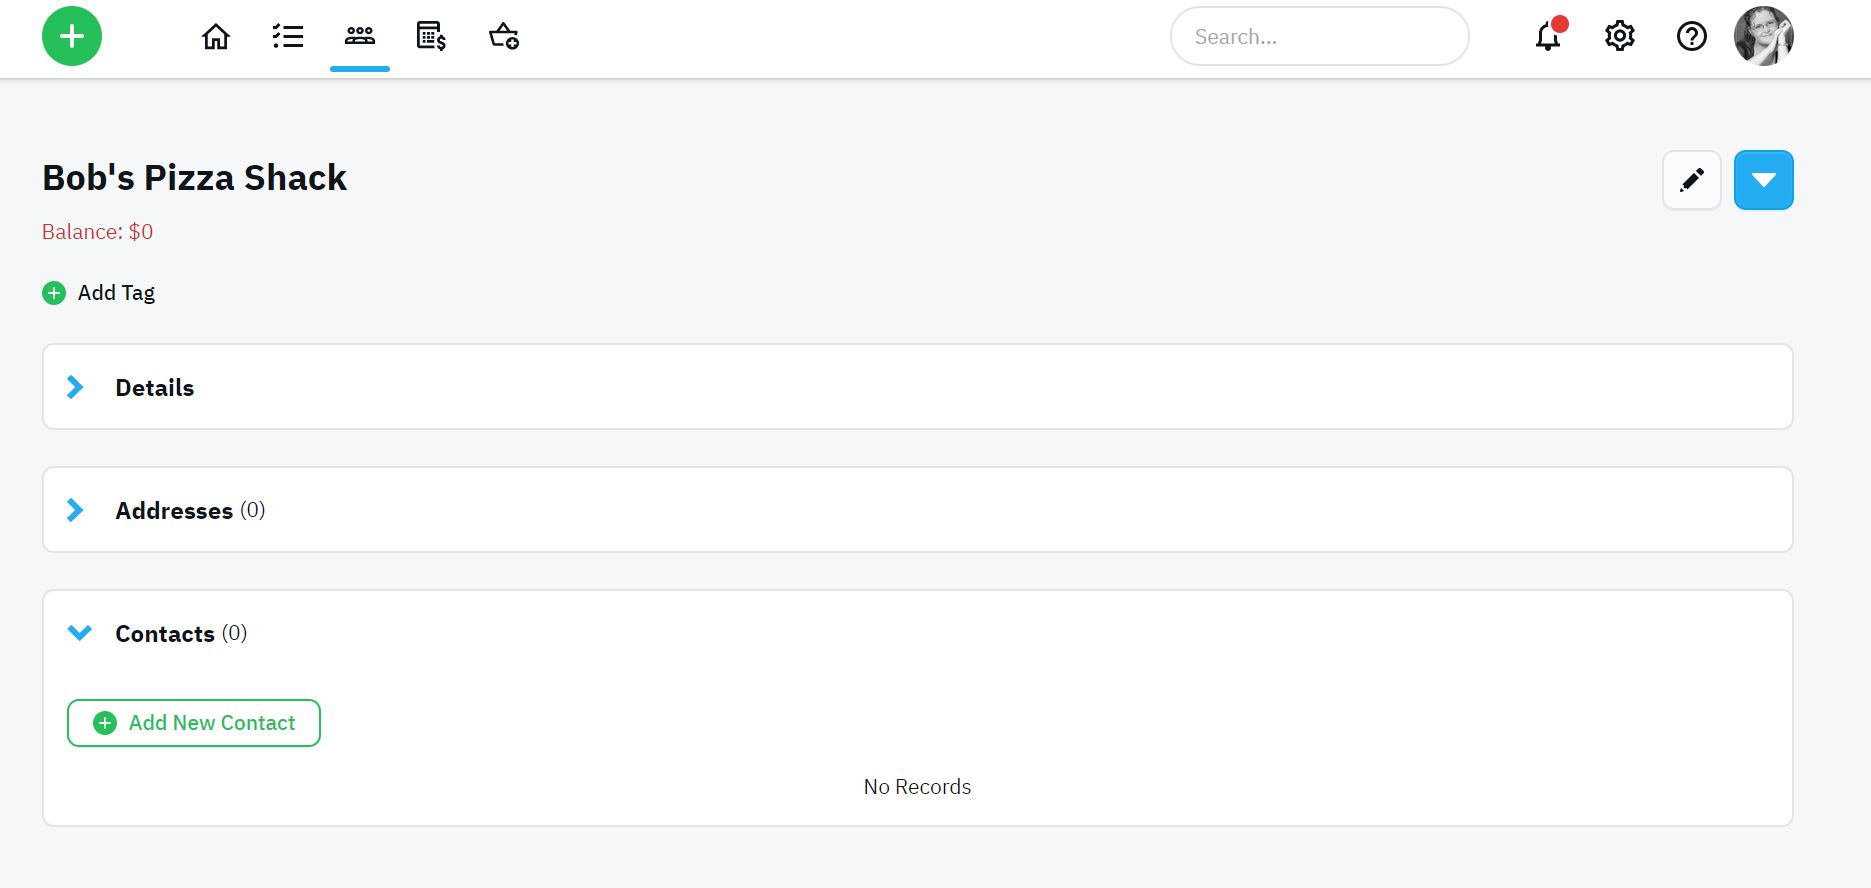1871x888 pixels.
Task: Go to the Home icon
Action: (216, 37)
